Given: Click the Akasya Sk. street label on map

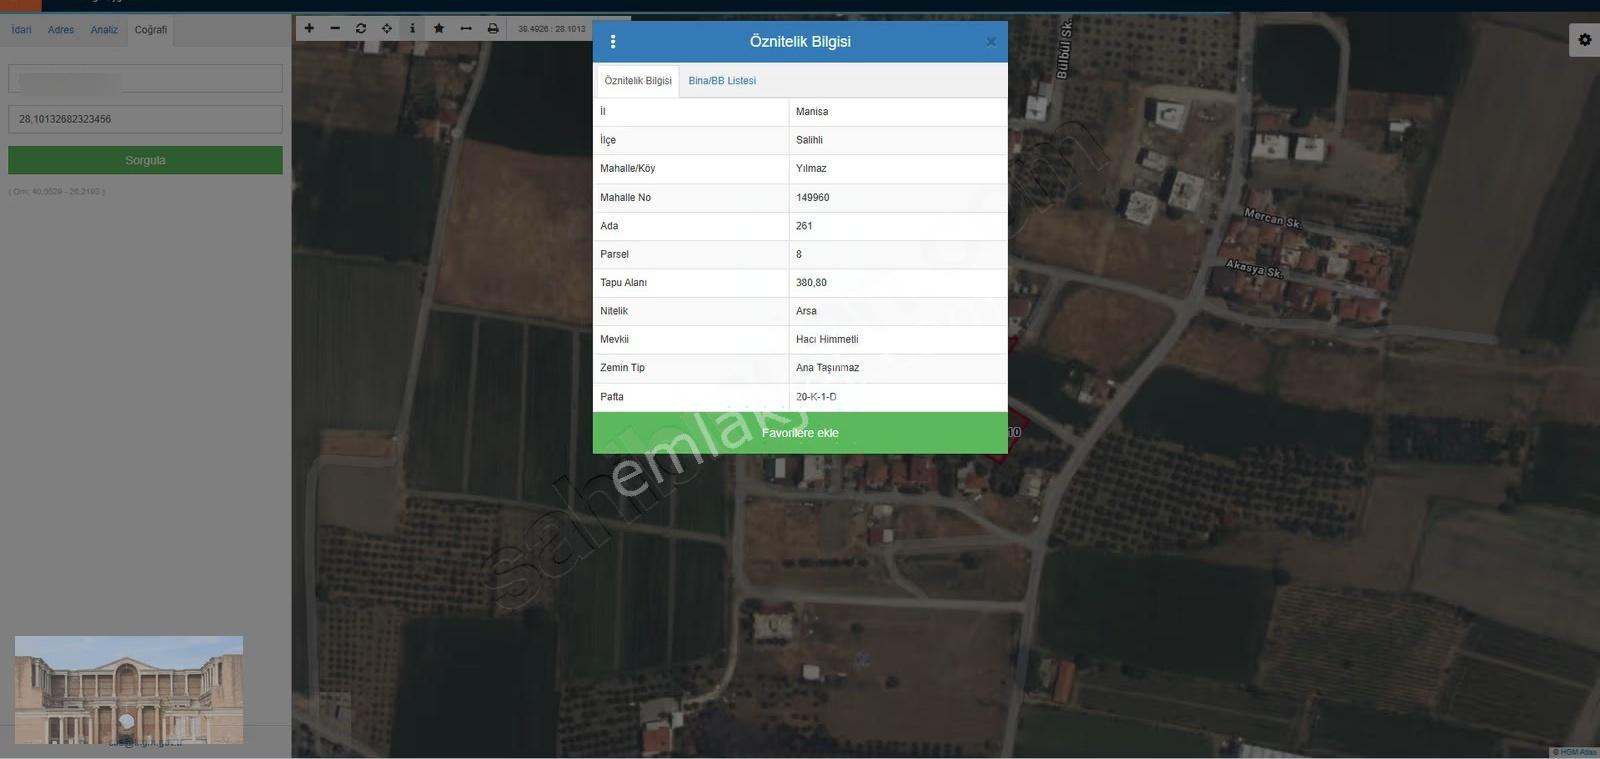Looking at the screenshot, I should [x=1253, y=268].
